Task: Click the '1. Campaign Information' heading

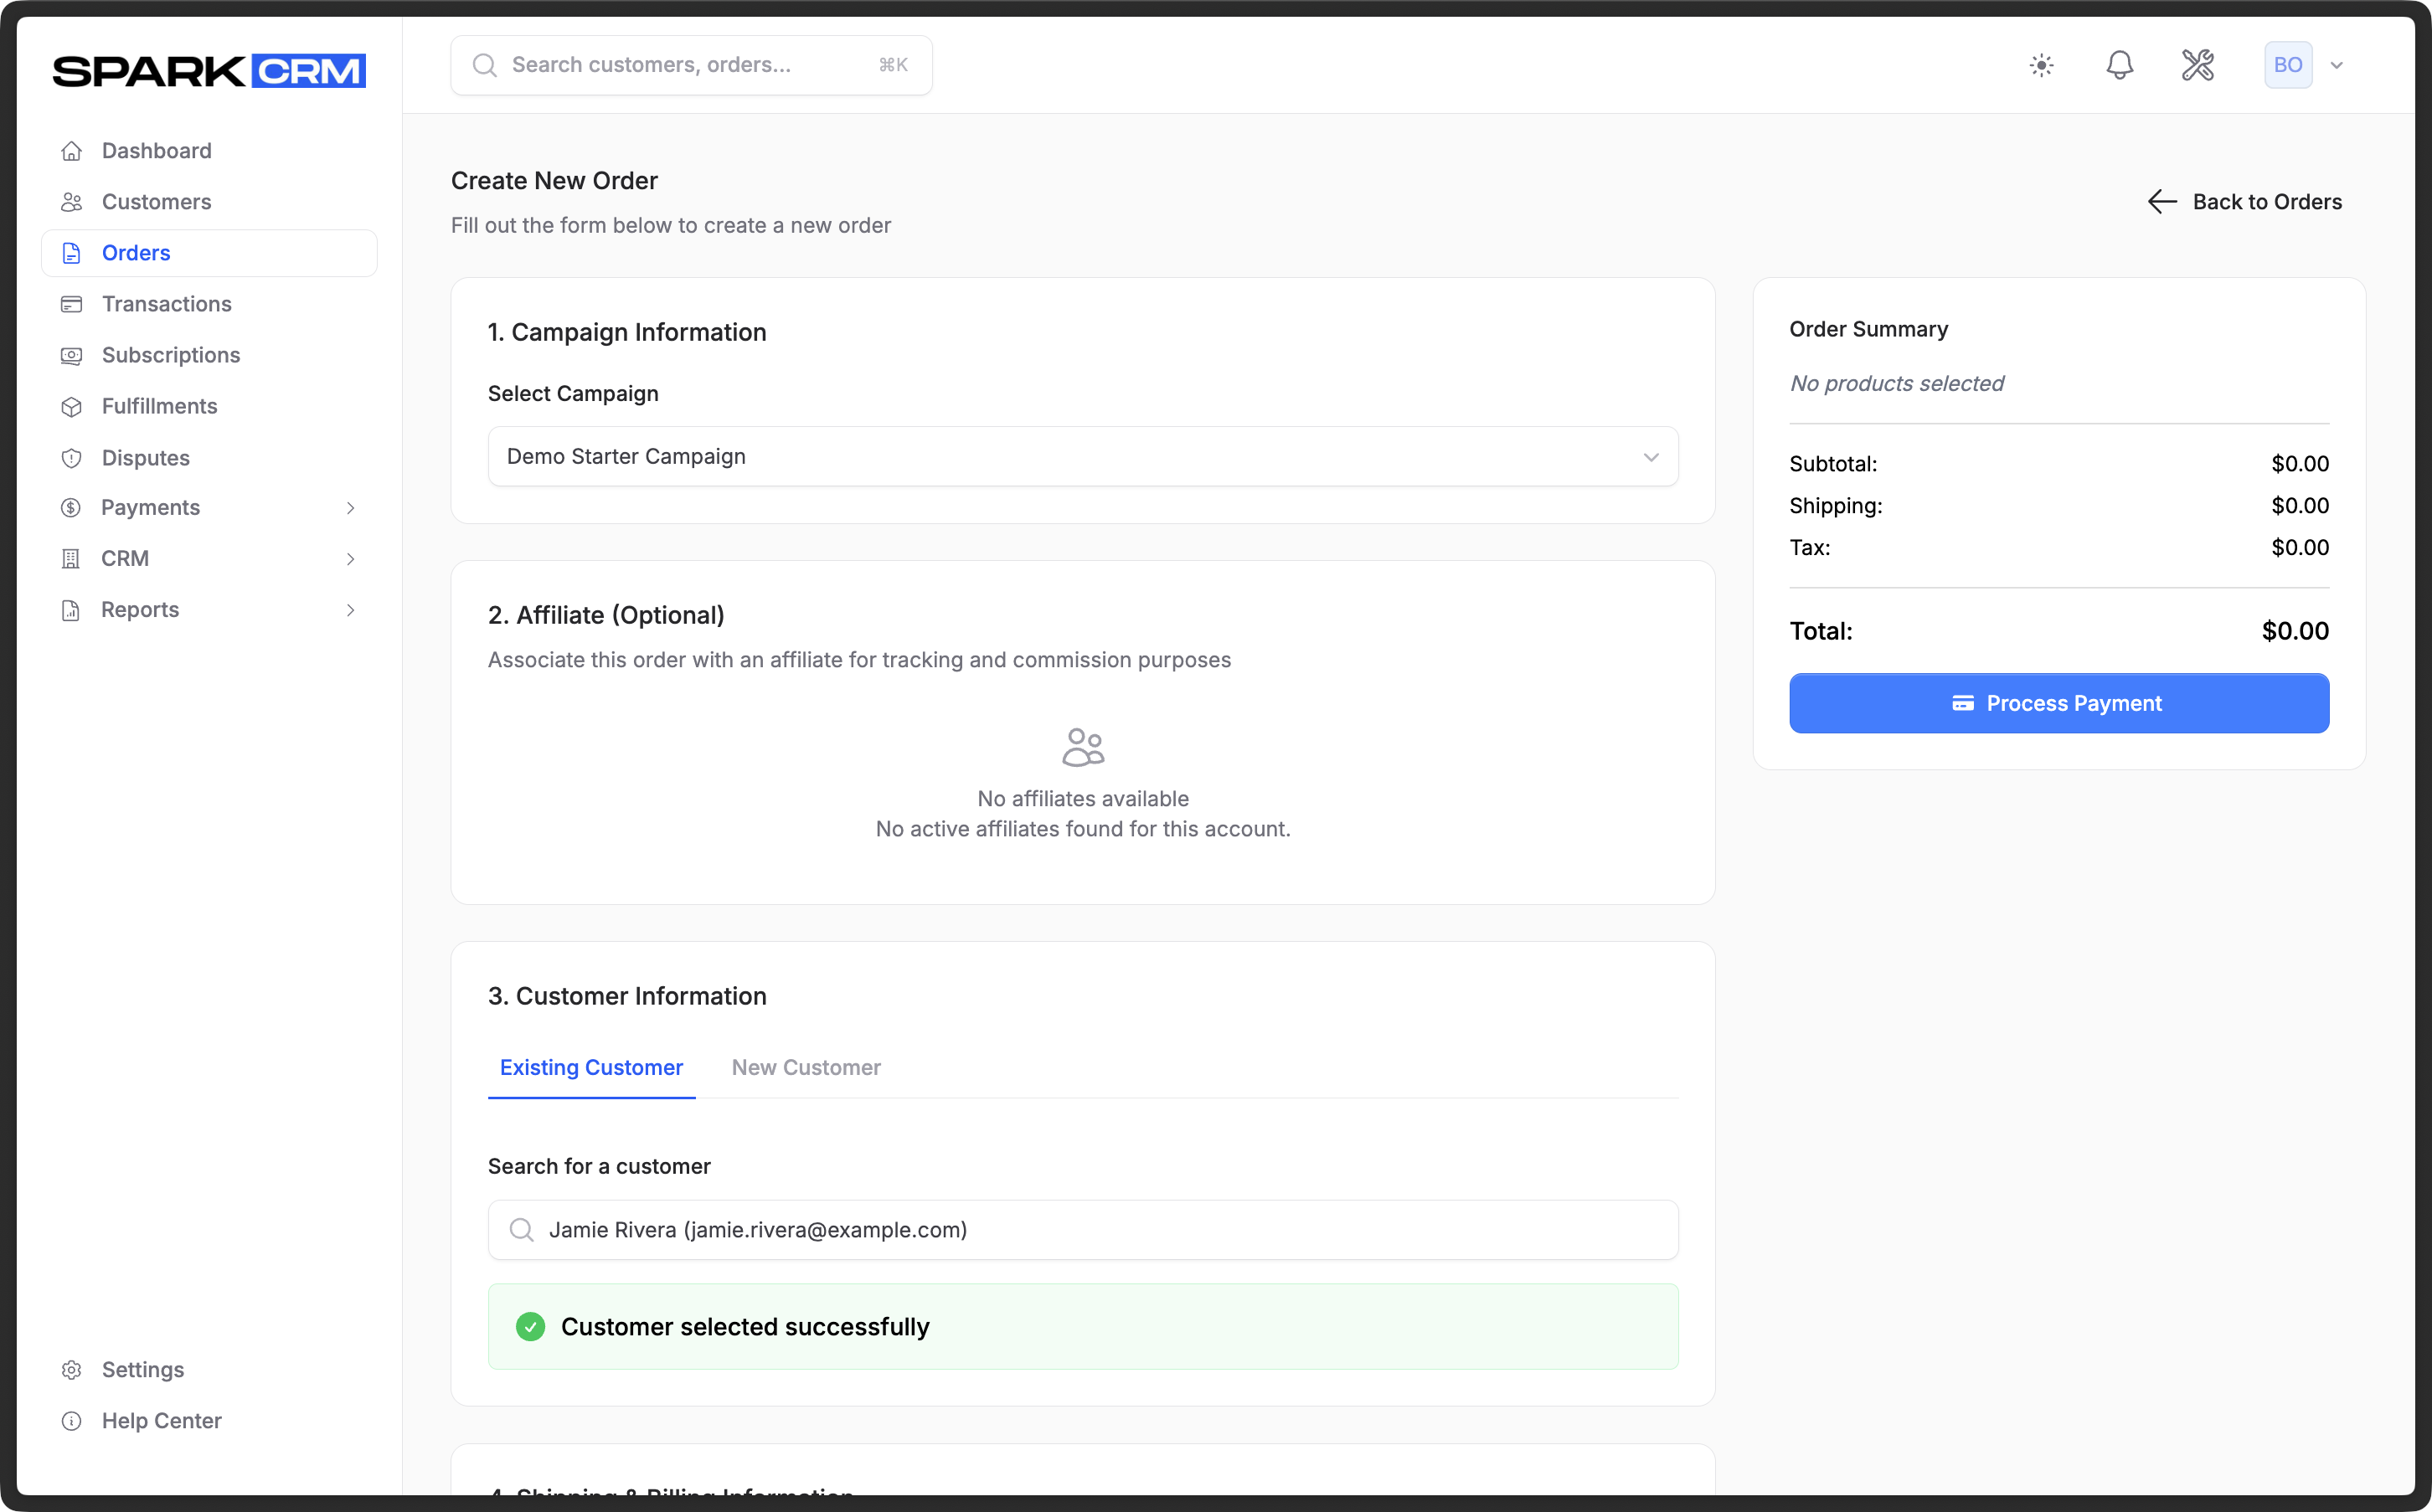Action: pos(627,332)
